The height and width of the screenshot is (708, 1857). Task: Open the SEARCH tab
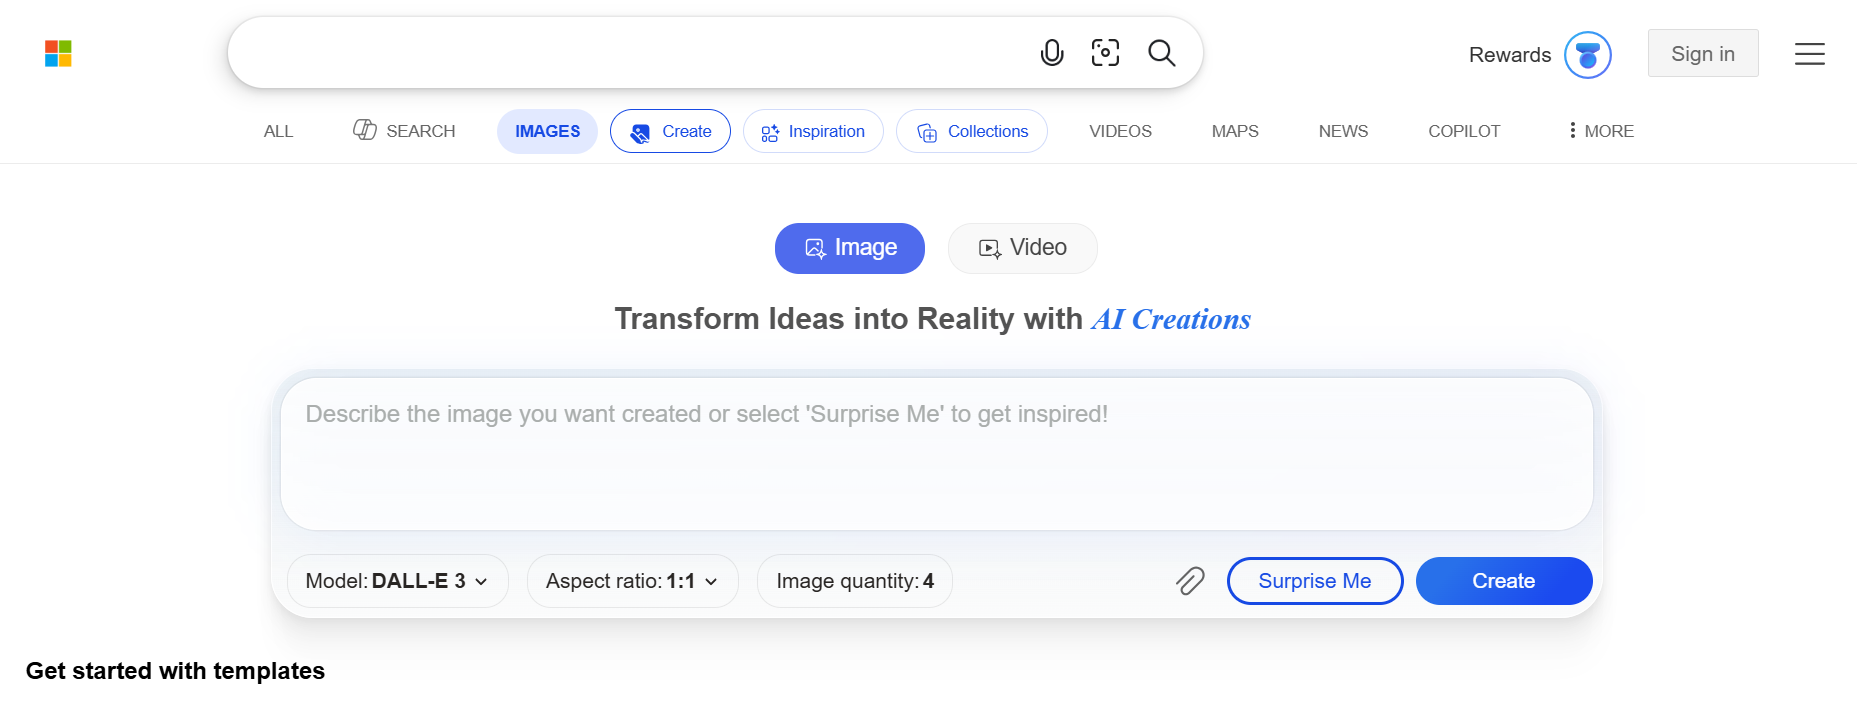click(x=404, y=131)
